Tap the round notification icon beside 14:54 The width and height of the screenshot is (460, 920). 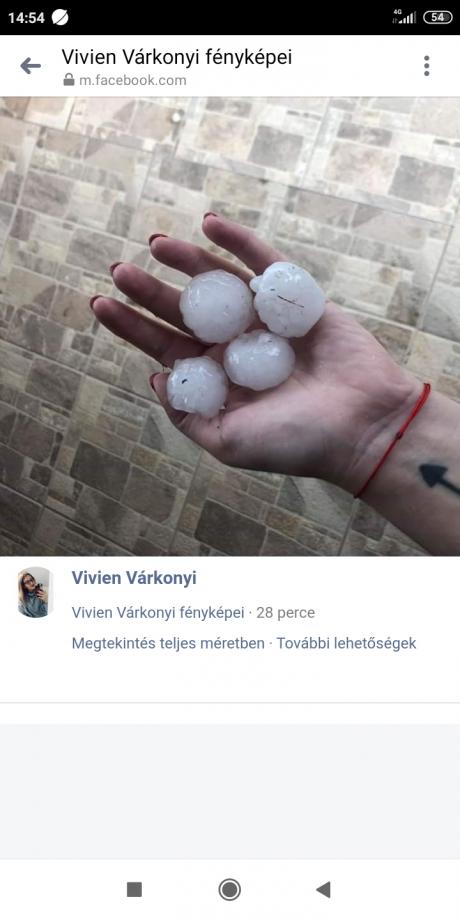point(60,18)
